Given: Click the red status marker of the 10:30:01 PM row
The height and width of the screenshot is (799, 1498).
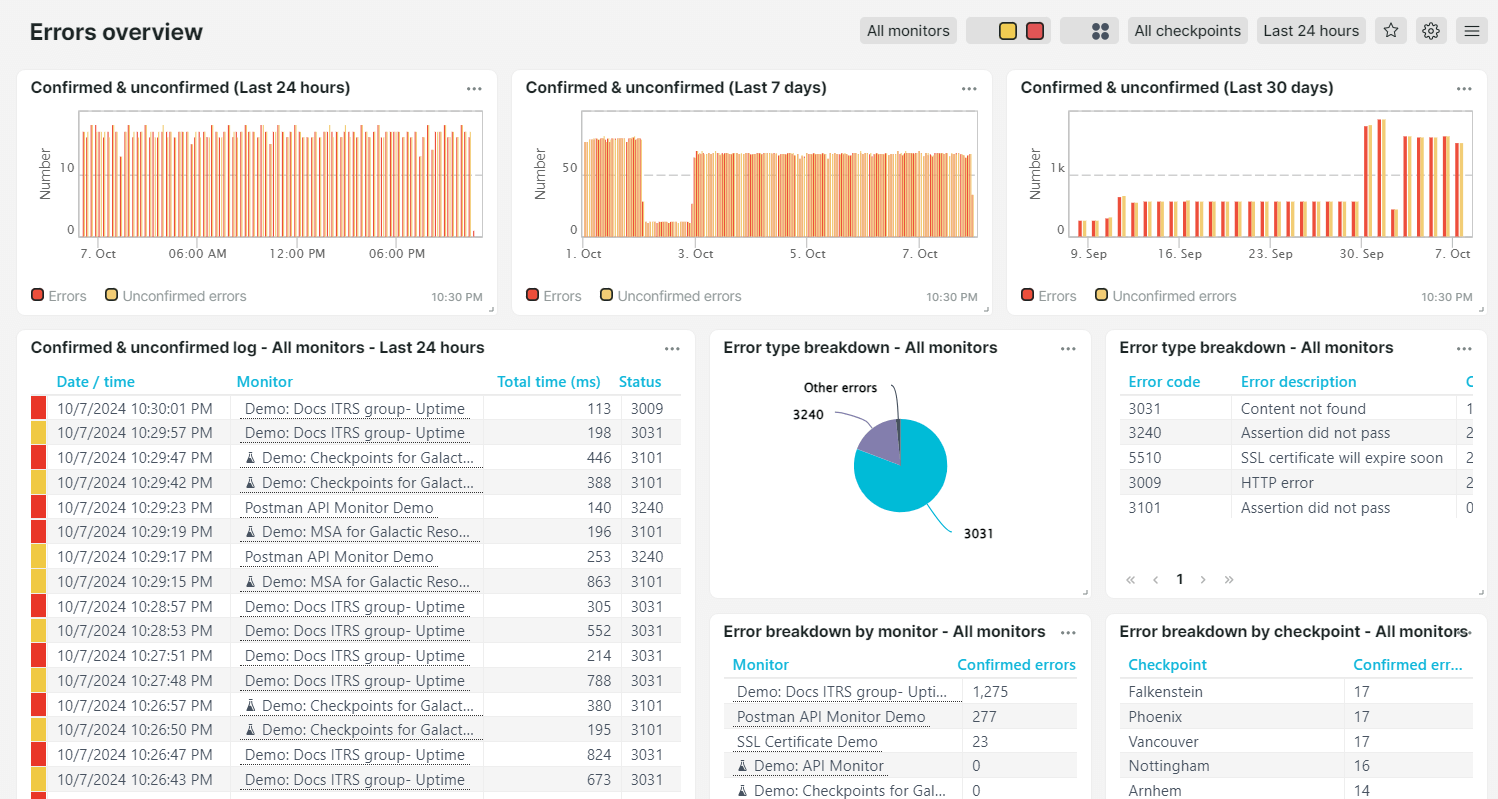Looking at the screenshot, I should point(38,408).
